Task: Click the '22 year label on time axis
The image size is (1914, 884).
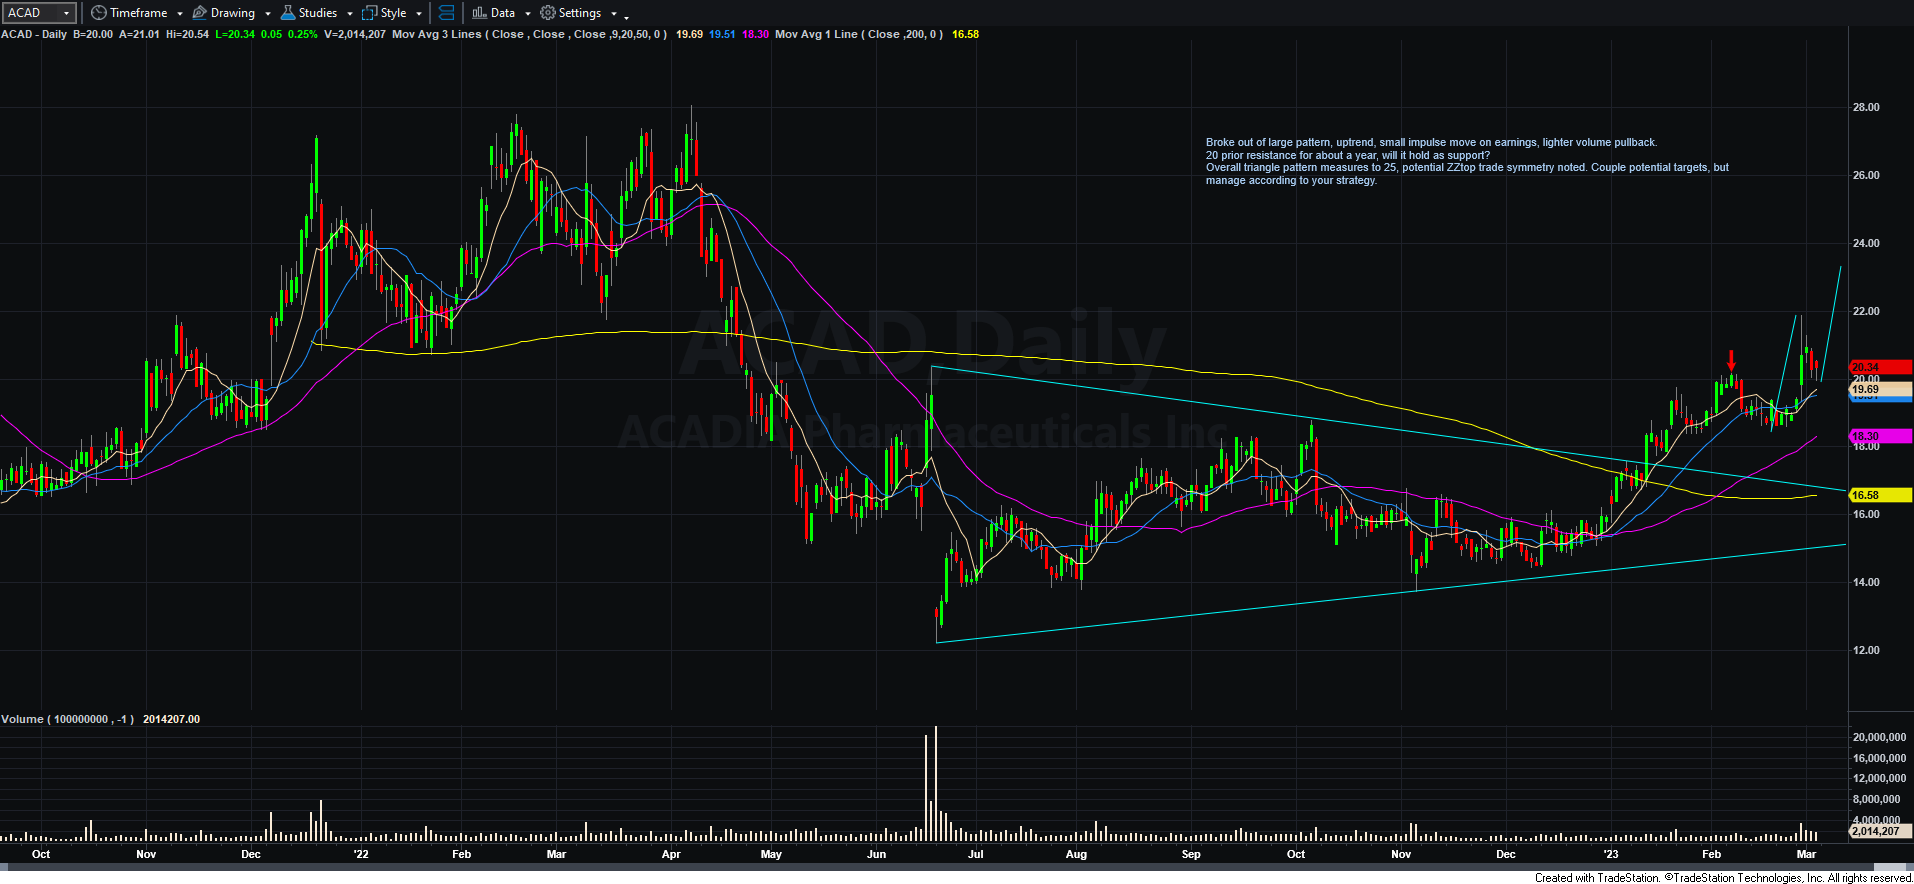Action: click(361, 854)
